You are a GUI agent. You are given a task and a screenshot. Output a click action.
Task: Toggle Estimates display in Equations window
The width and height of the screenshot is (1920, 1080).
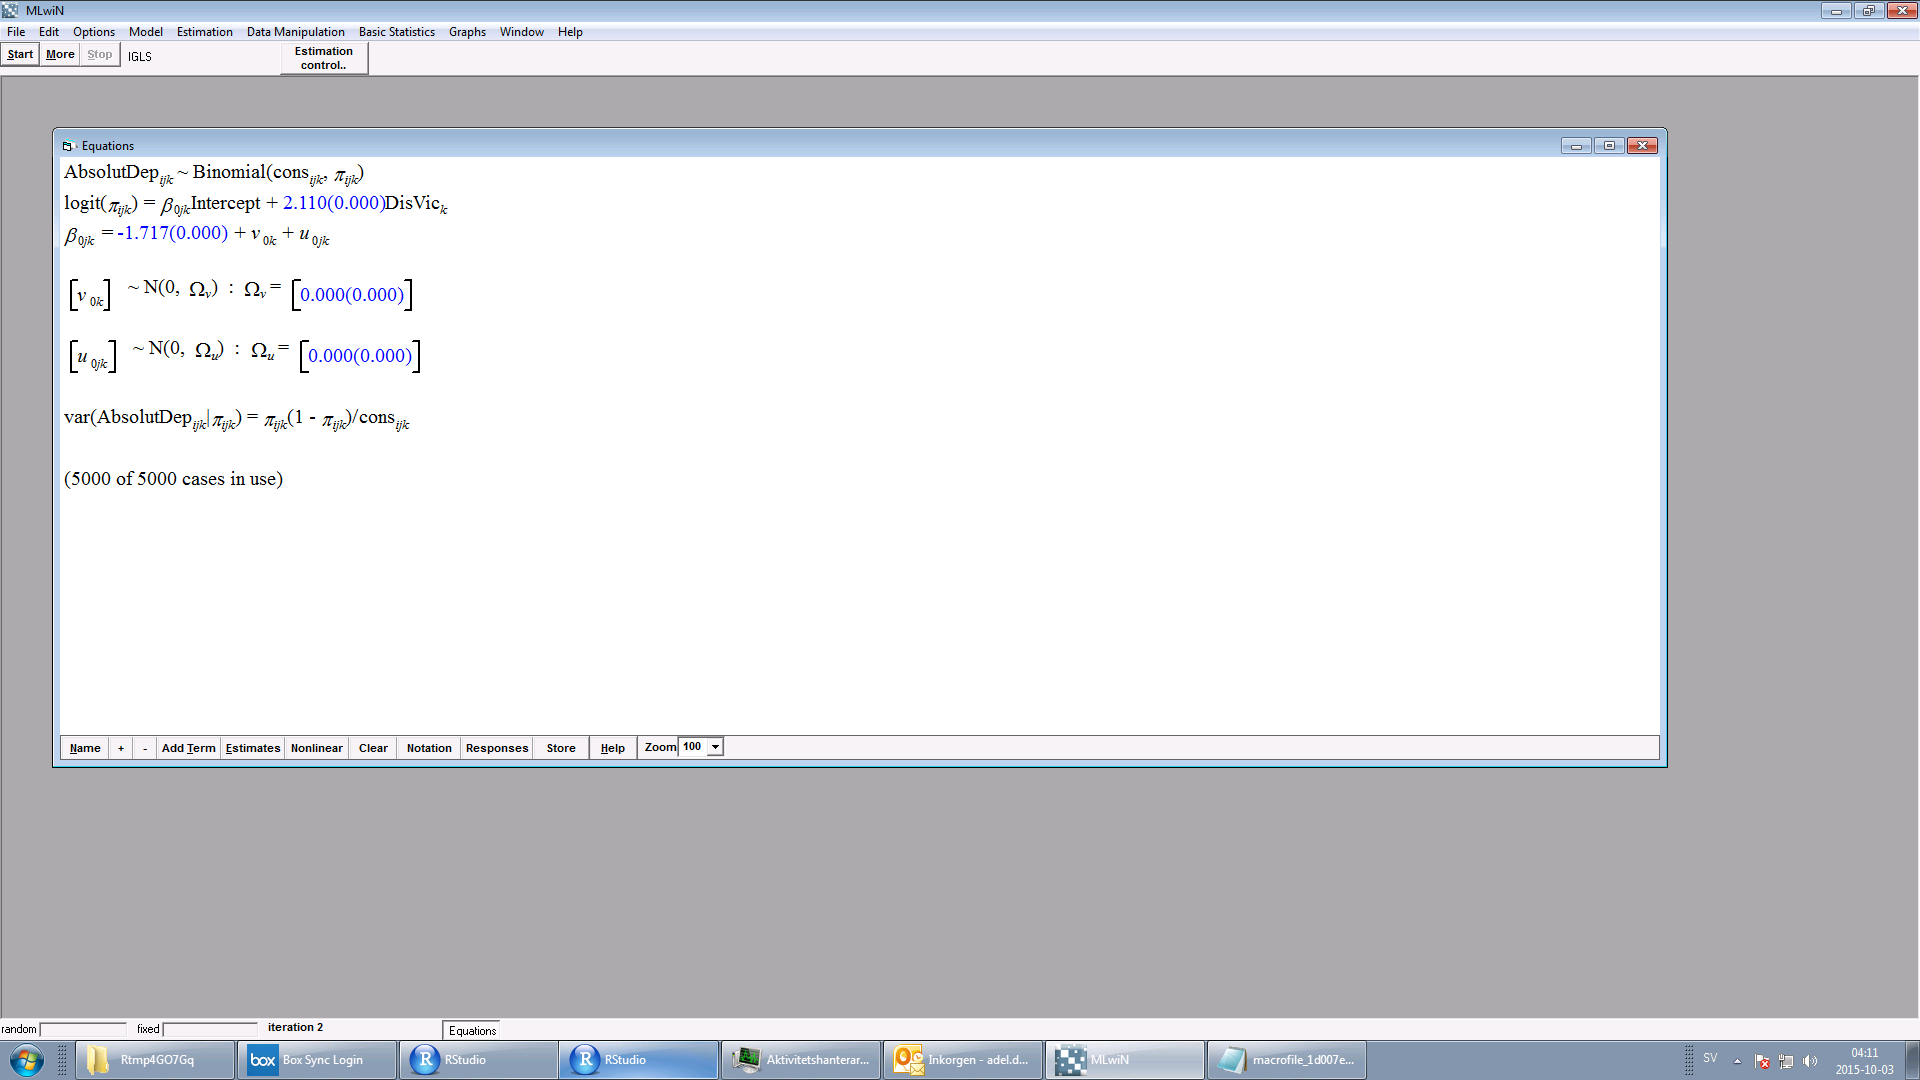(x=252, y=748)
